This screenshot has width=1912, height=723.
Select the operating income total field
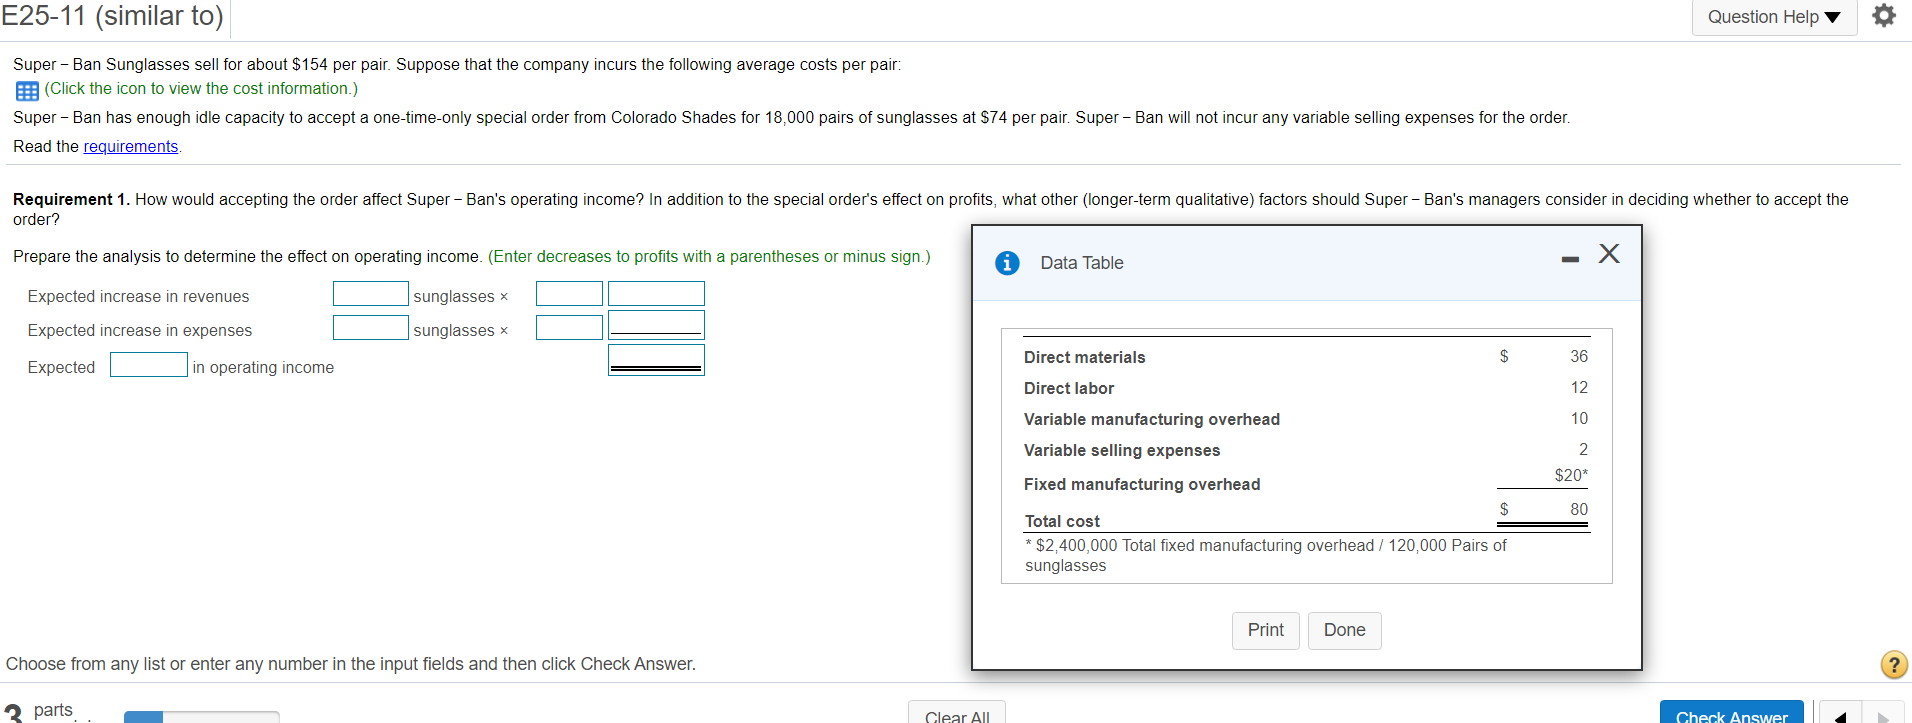[656, 360]
